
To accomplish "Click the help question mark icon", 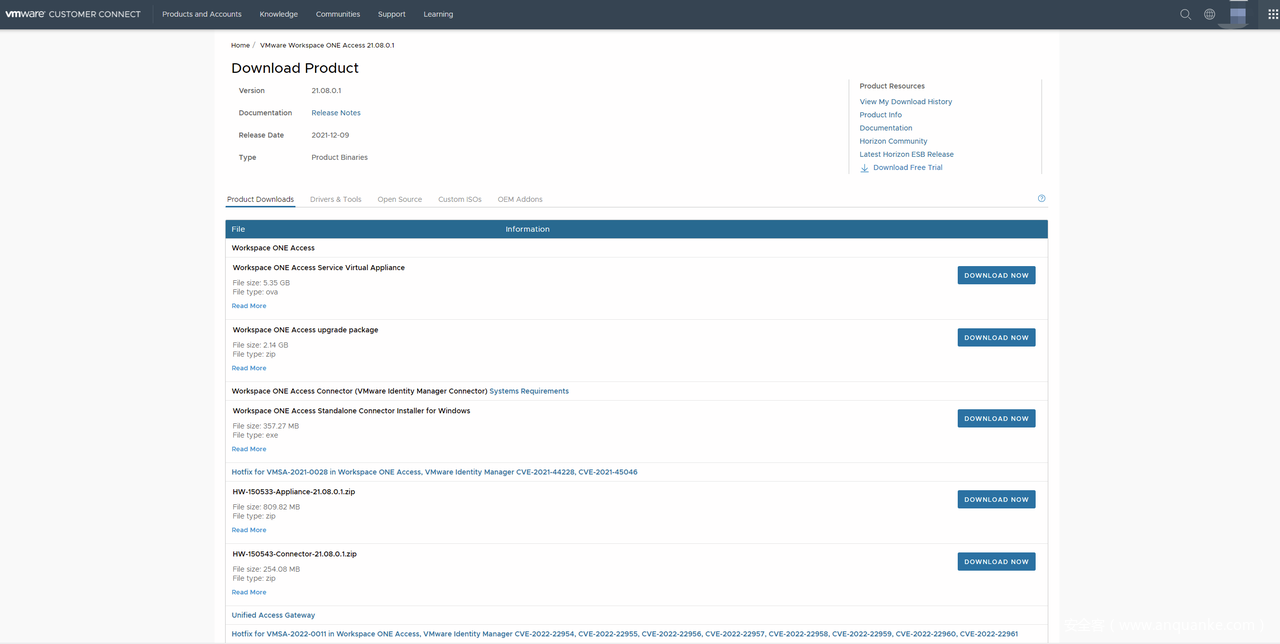I will pyautogui.click(x=1041, y=199).
